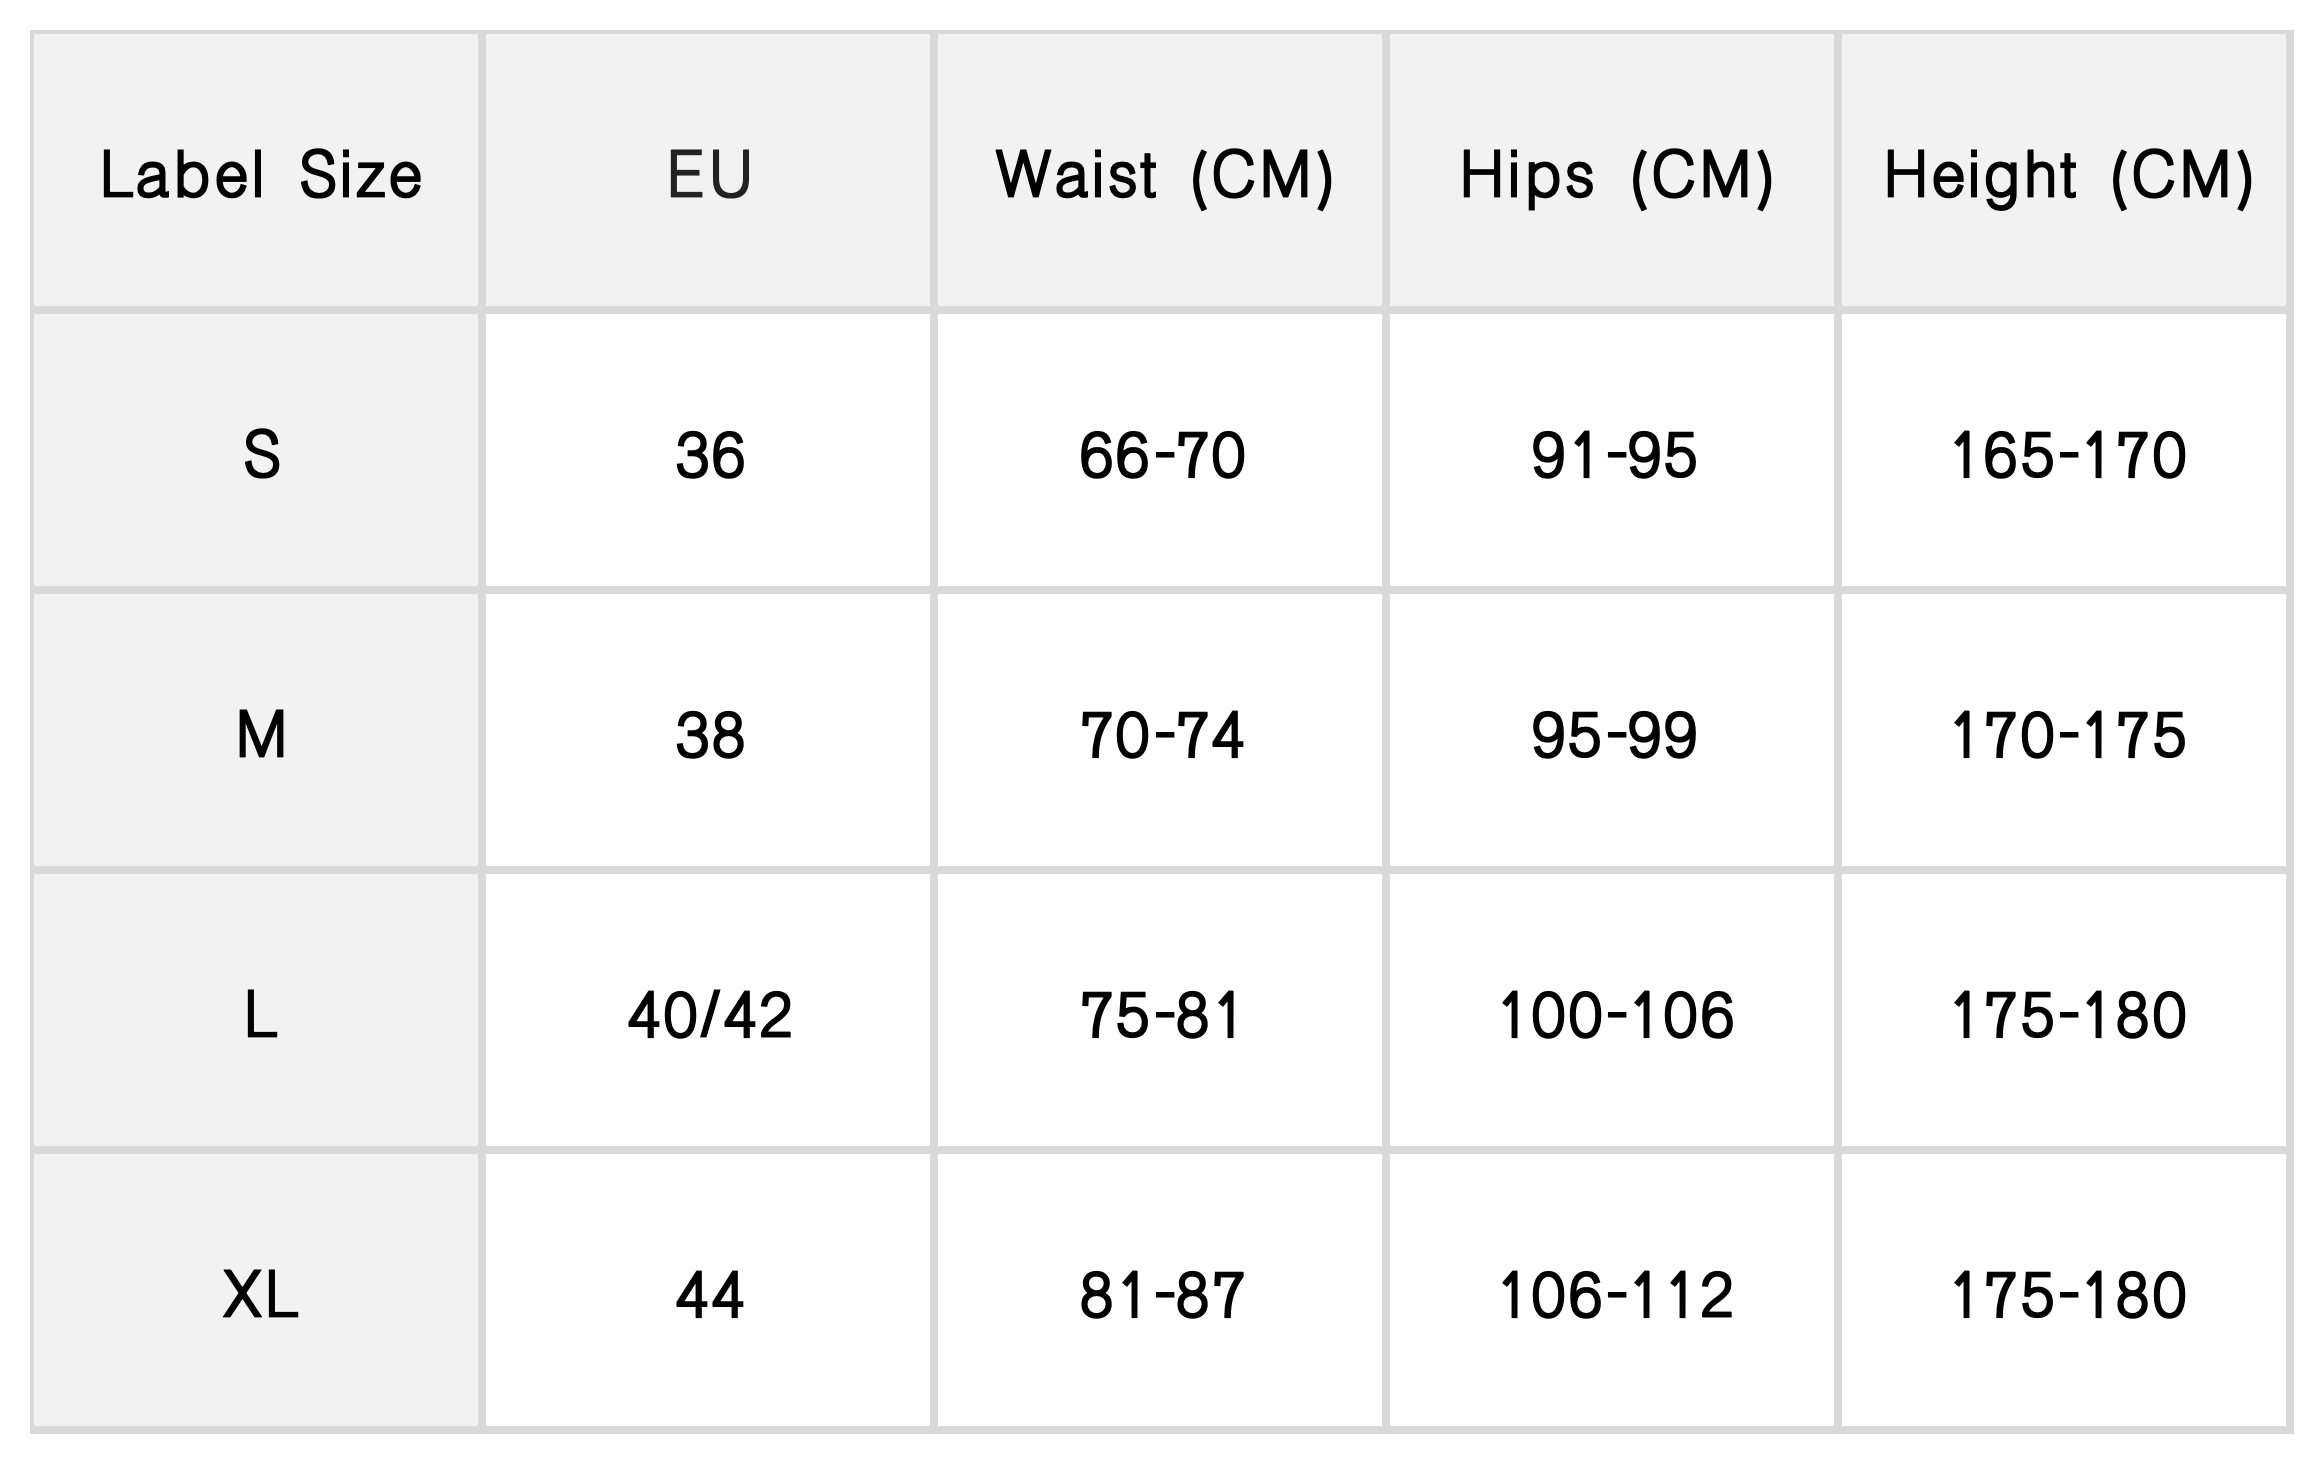Image resolution: width=2324 pixels, height=1464 pixels.
Task: Click the Height (CM) column header
Action: (2067, 176)
